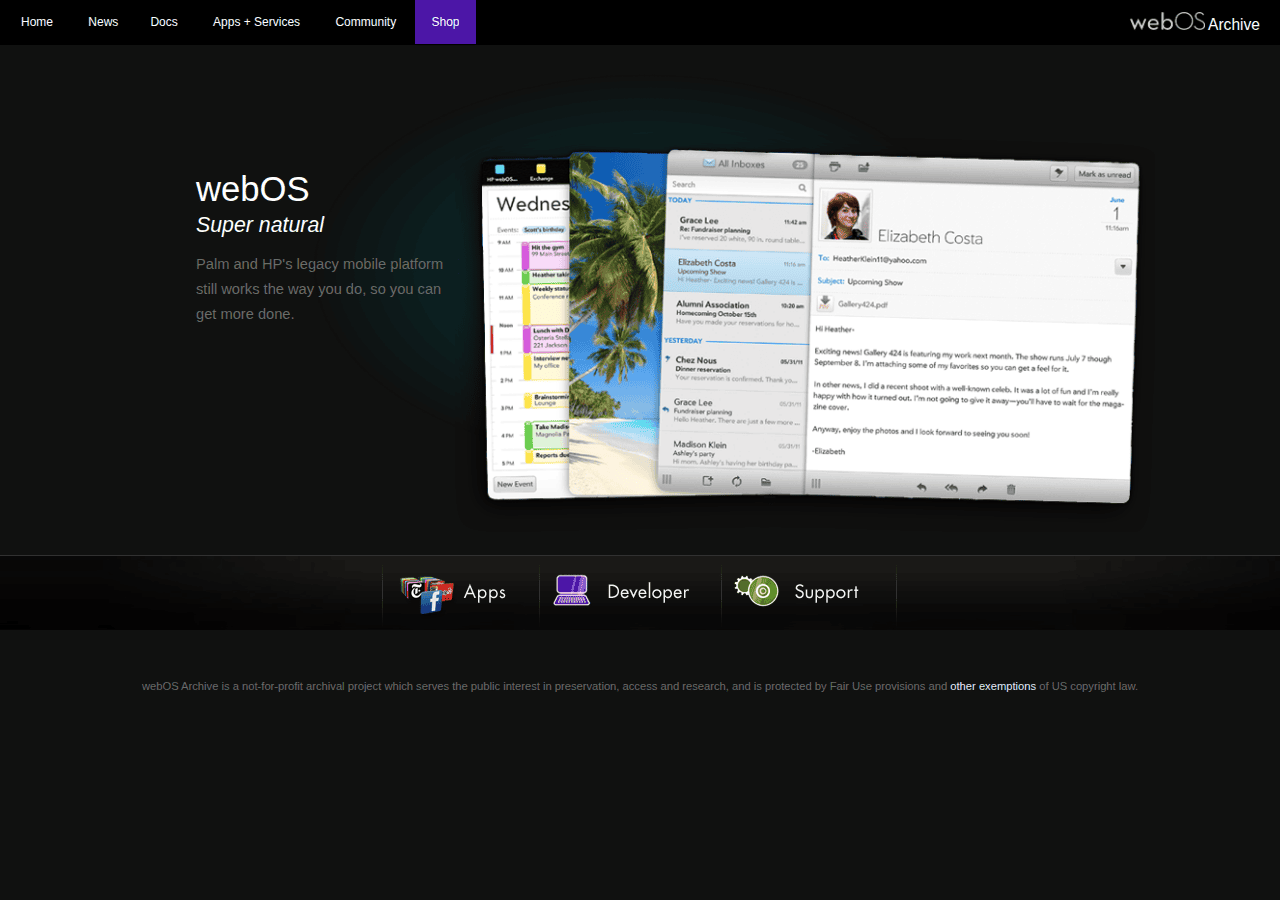Click the reply-all double arrow icon

pos(951,488)
